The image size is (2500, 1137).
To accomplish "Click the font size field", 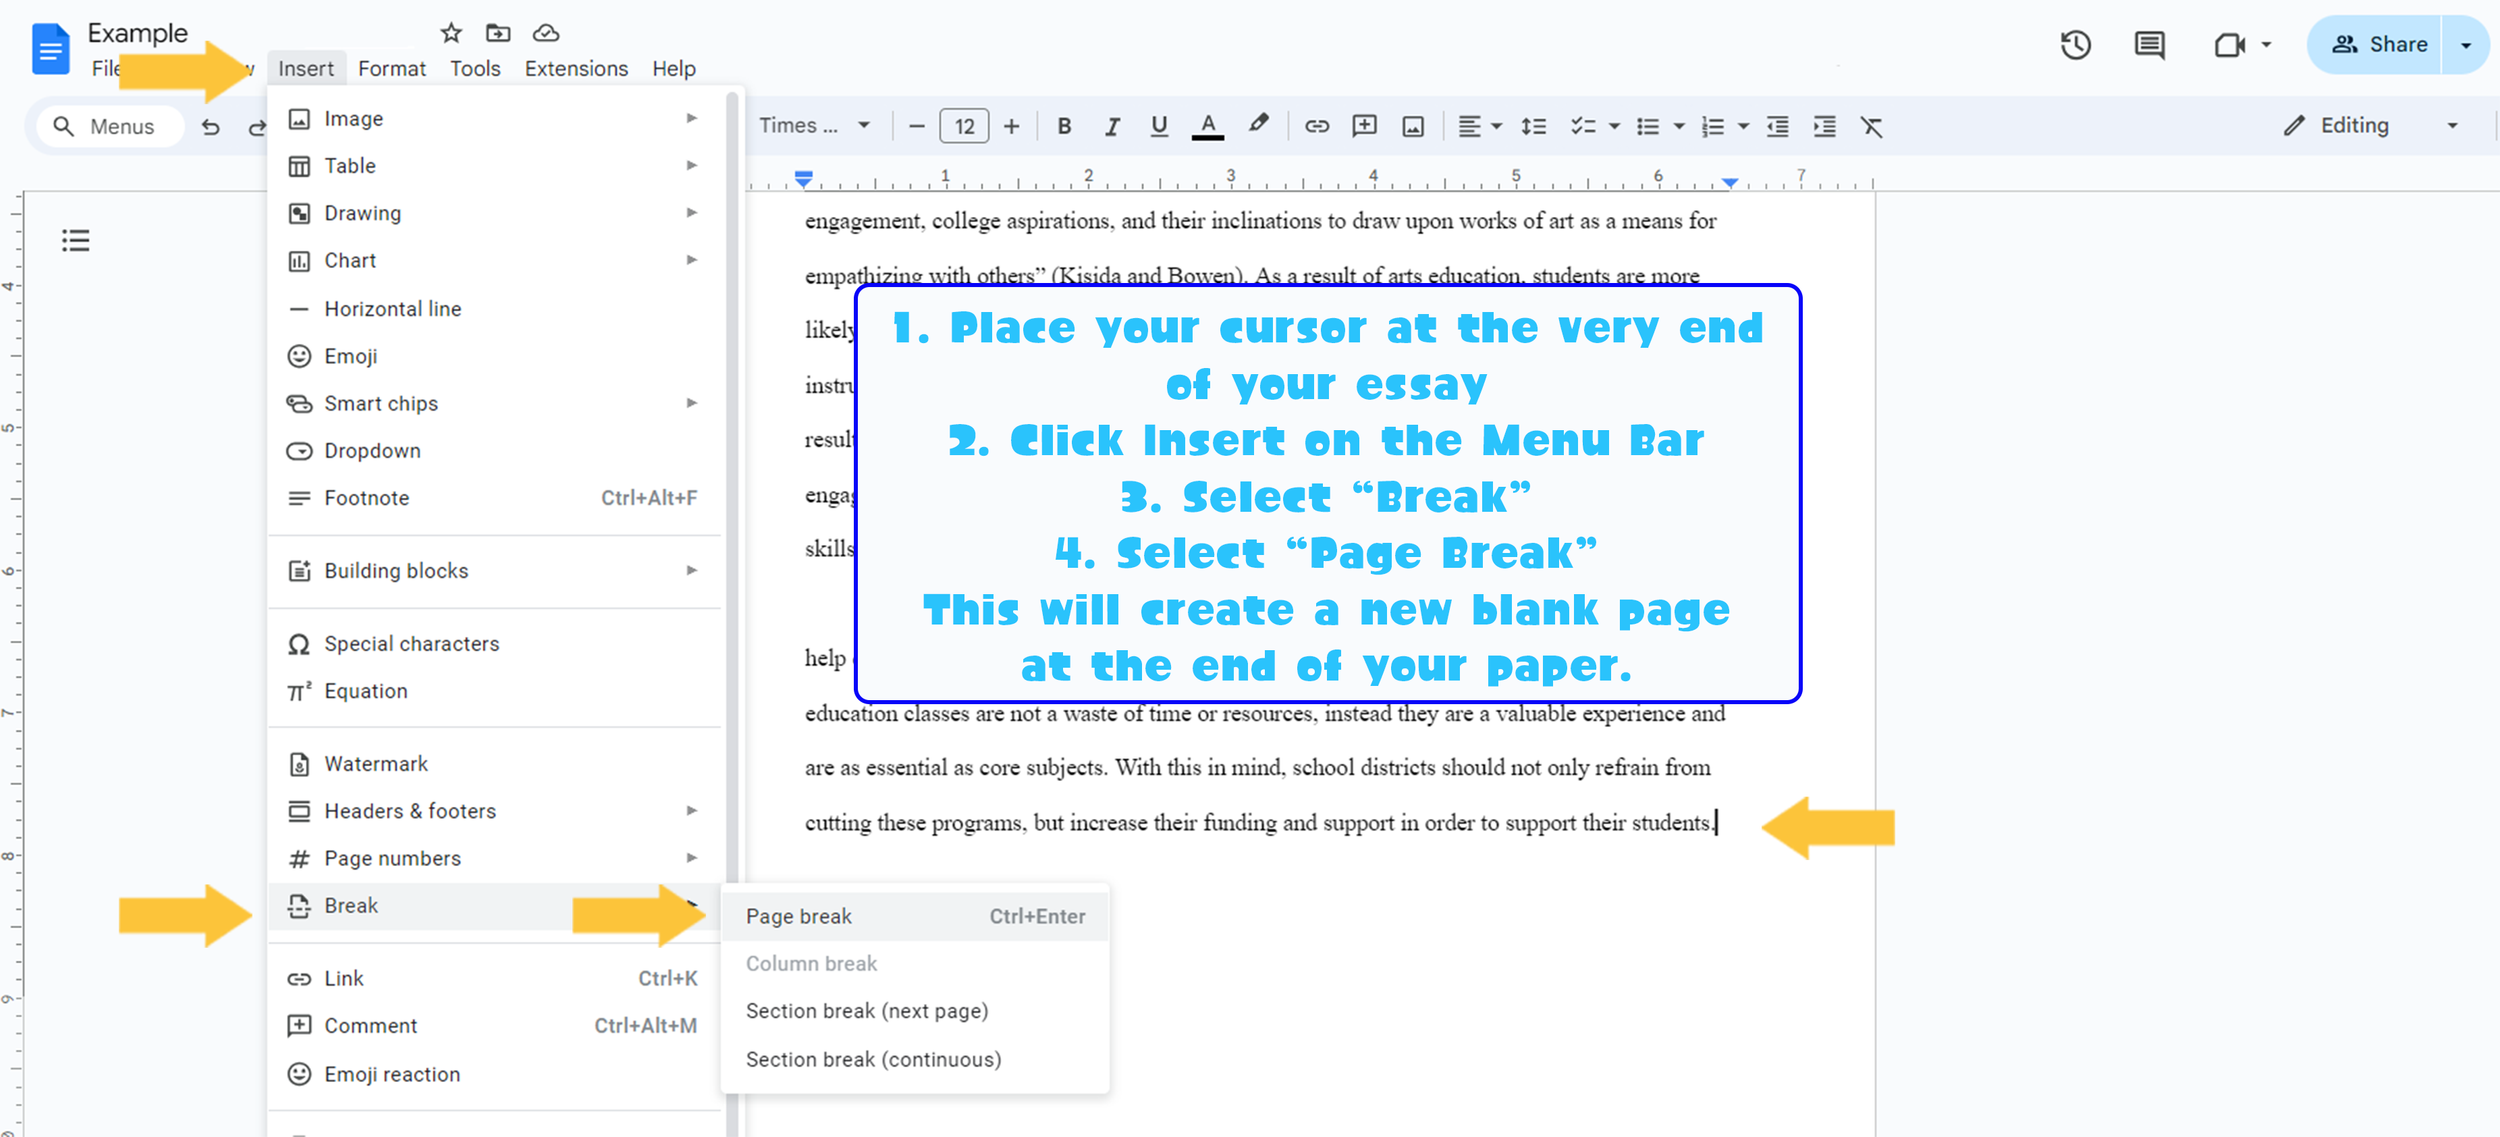I will tap(964, 126).
